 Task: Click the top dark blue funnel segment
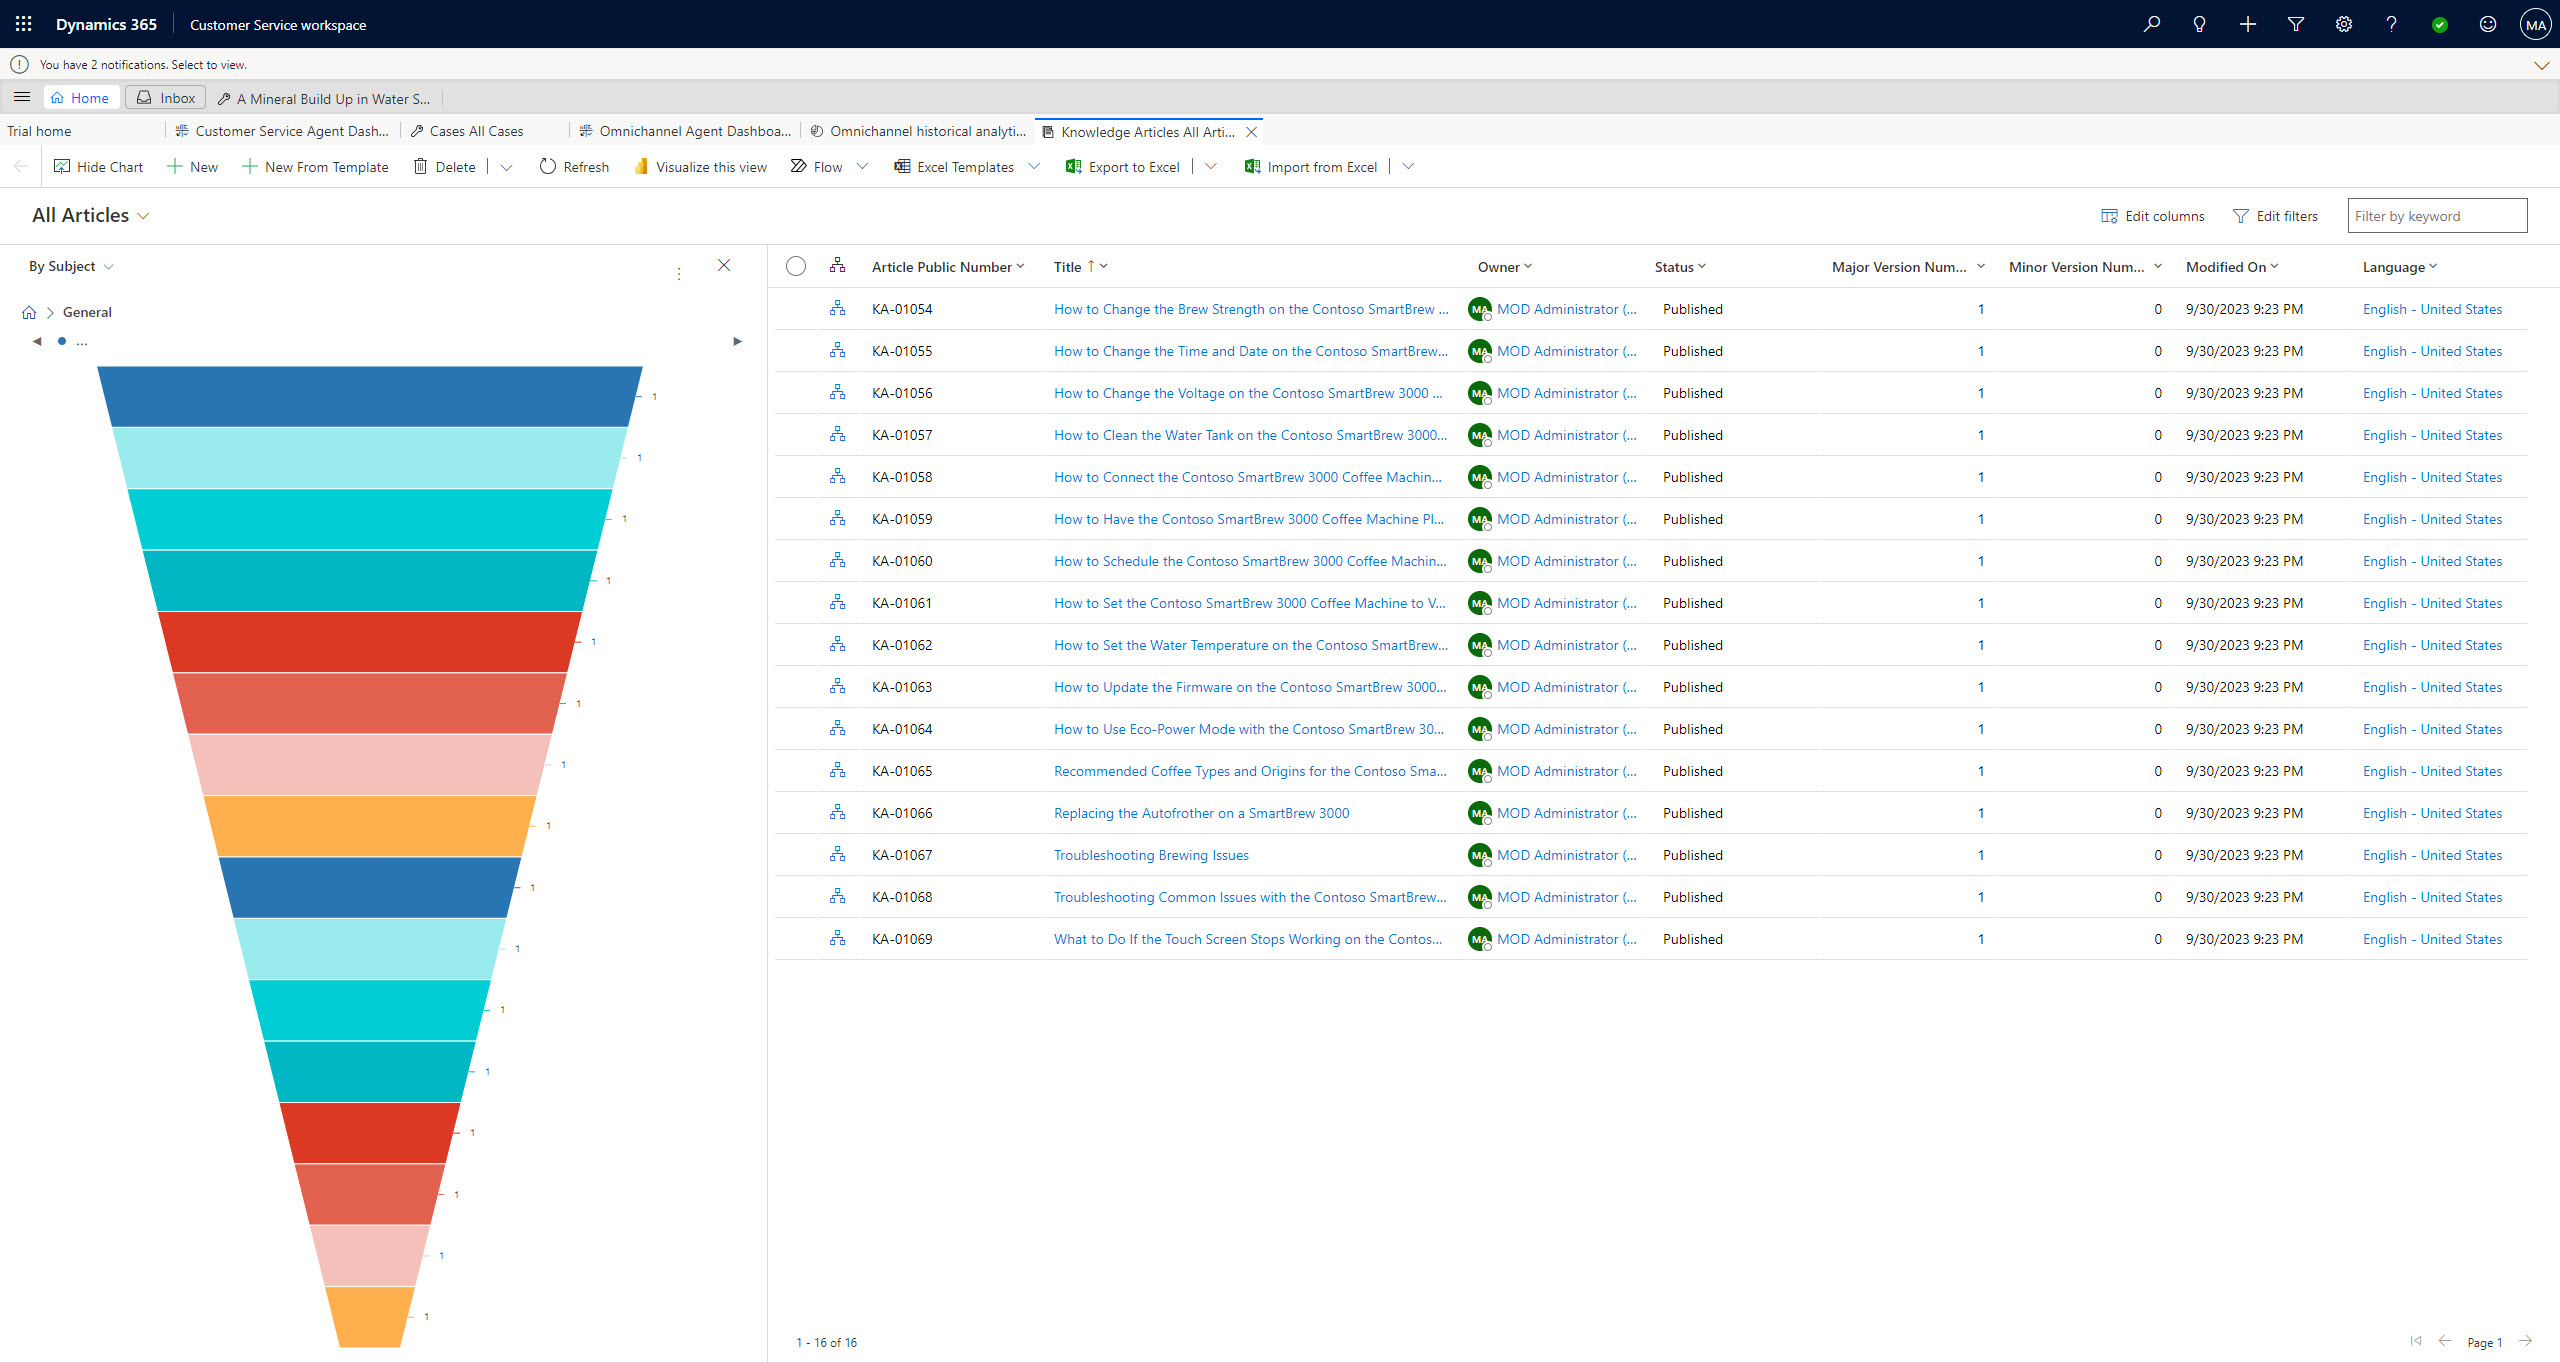370,396
